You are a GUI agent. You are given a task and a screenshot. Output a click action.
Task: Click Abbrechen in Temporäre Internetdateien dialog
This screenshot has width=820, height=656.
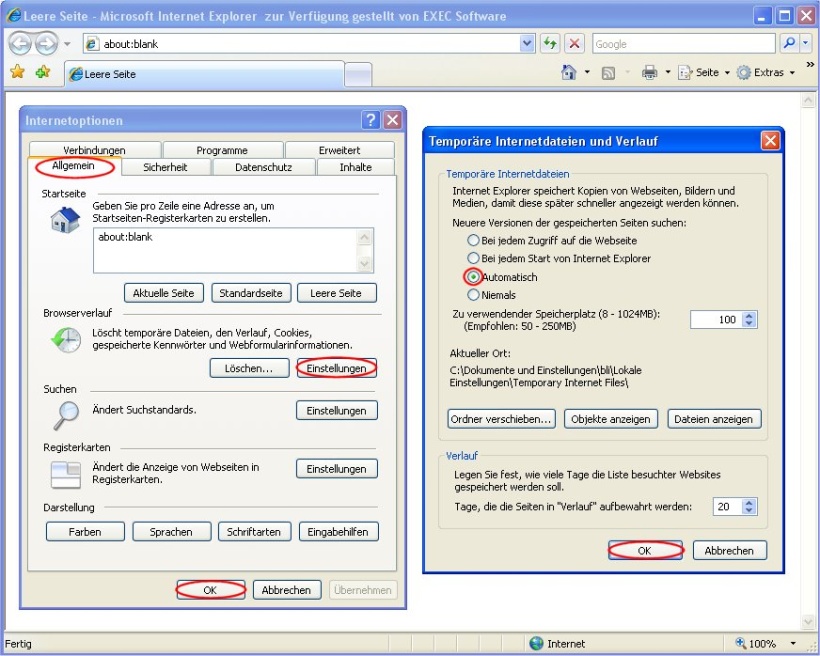(x=730, y=550)
